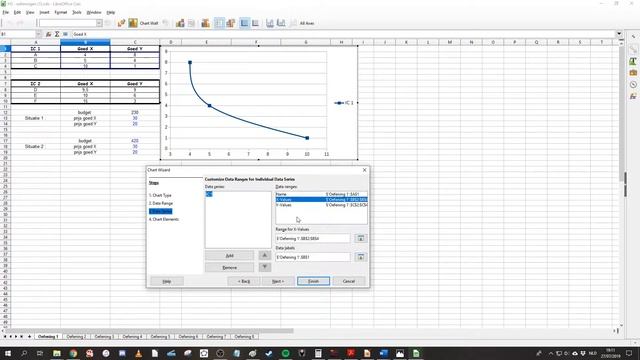Click the Sum sigma icon
The width and height of the screenshot is (640, 360).
coord(57,34)
